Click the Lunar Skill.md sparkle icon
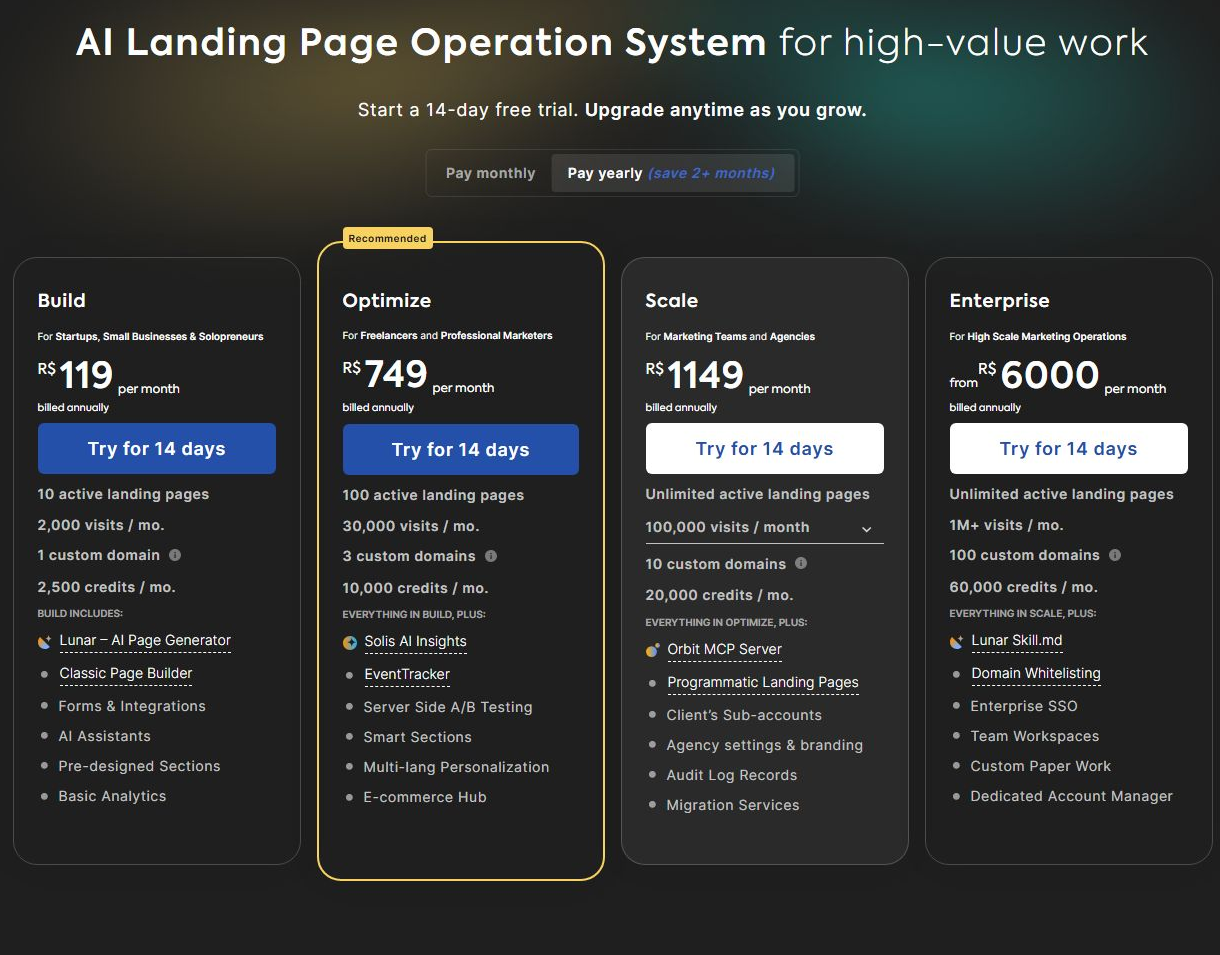Viewport: 1220px width, 955px height. 957,642
